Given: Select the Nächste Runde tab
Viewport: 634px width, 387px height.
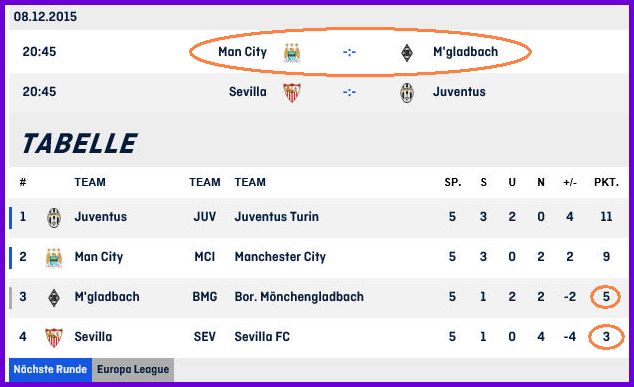Looking at the screenshot, I should point(50,370).
